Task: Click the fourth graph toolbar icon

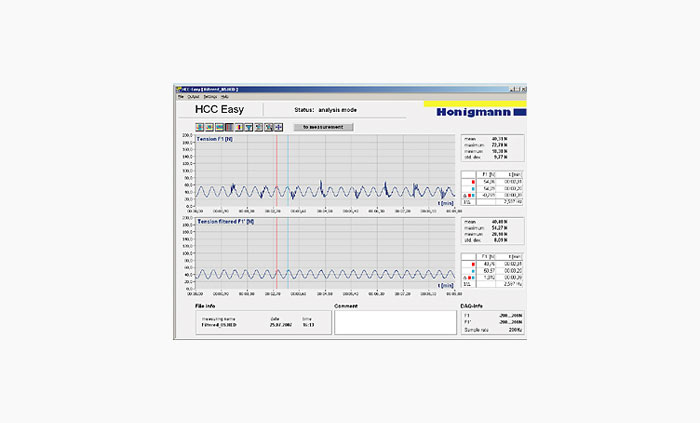Action: point(229,127)
